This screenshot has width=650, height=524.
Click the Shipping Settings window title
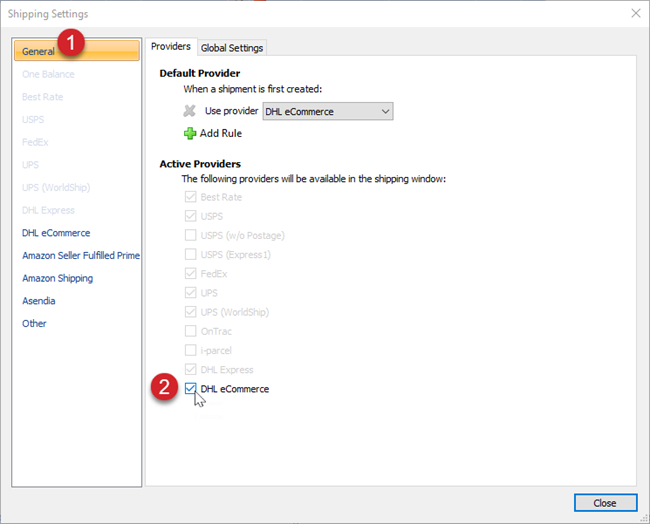tap(48, 14)
